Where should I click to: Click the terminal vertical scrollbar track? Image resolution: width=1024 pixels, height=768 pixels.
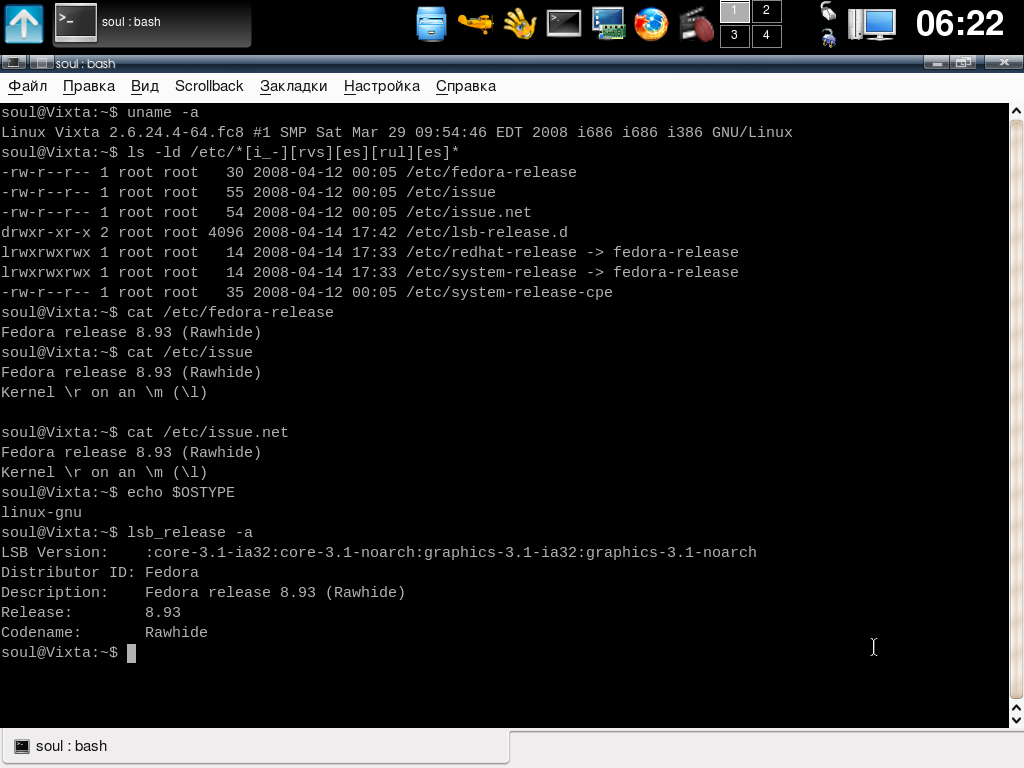(1016, 409)
